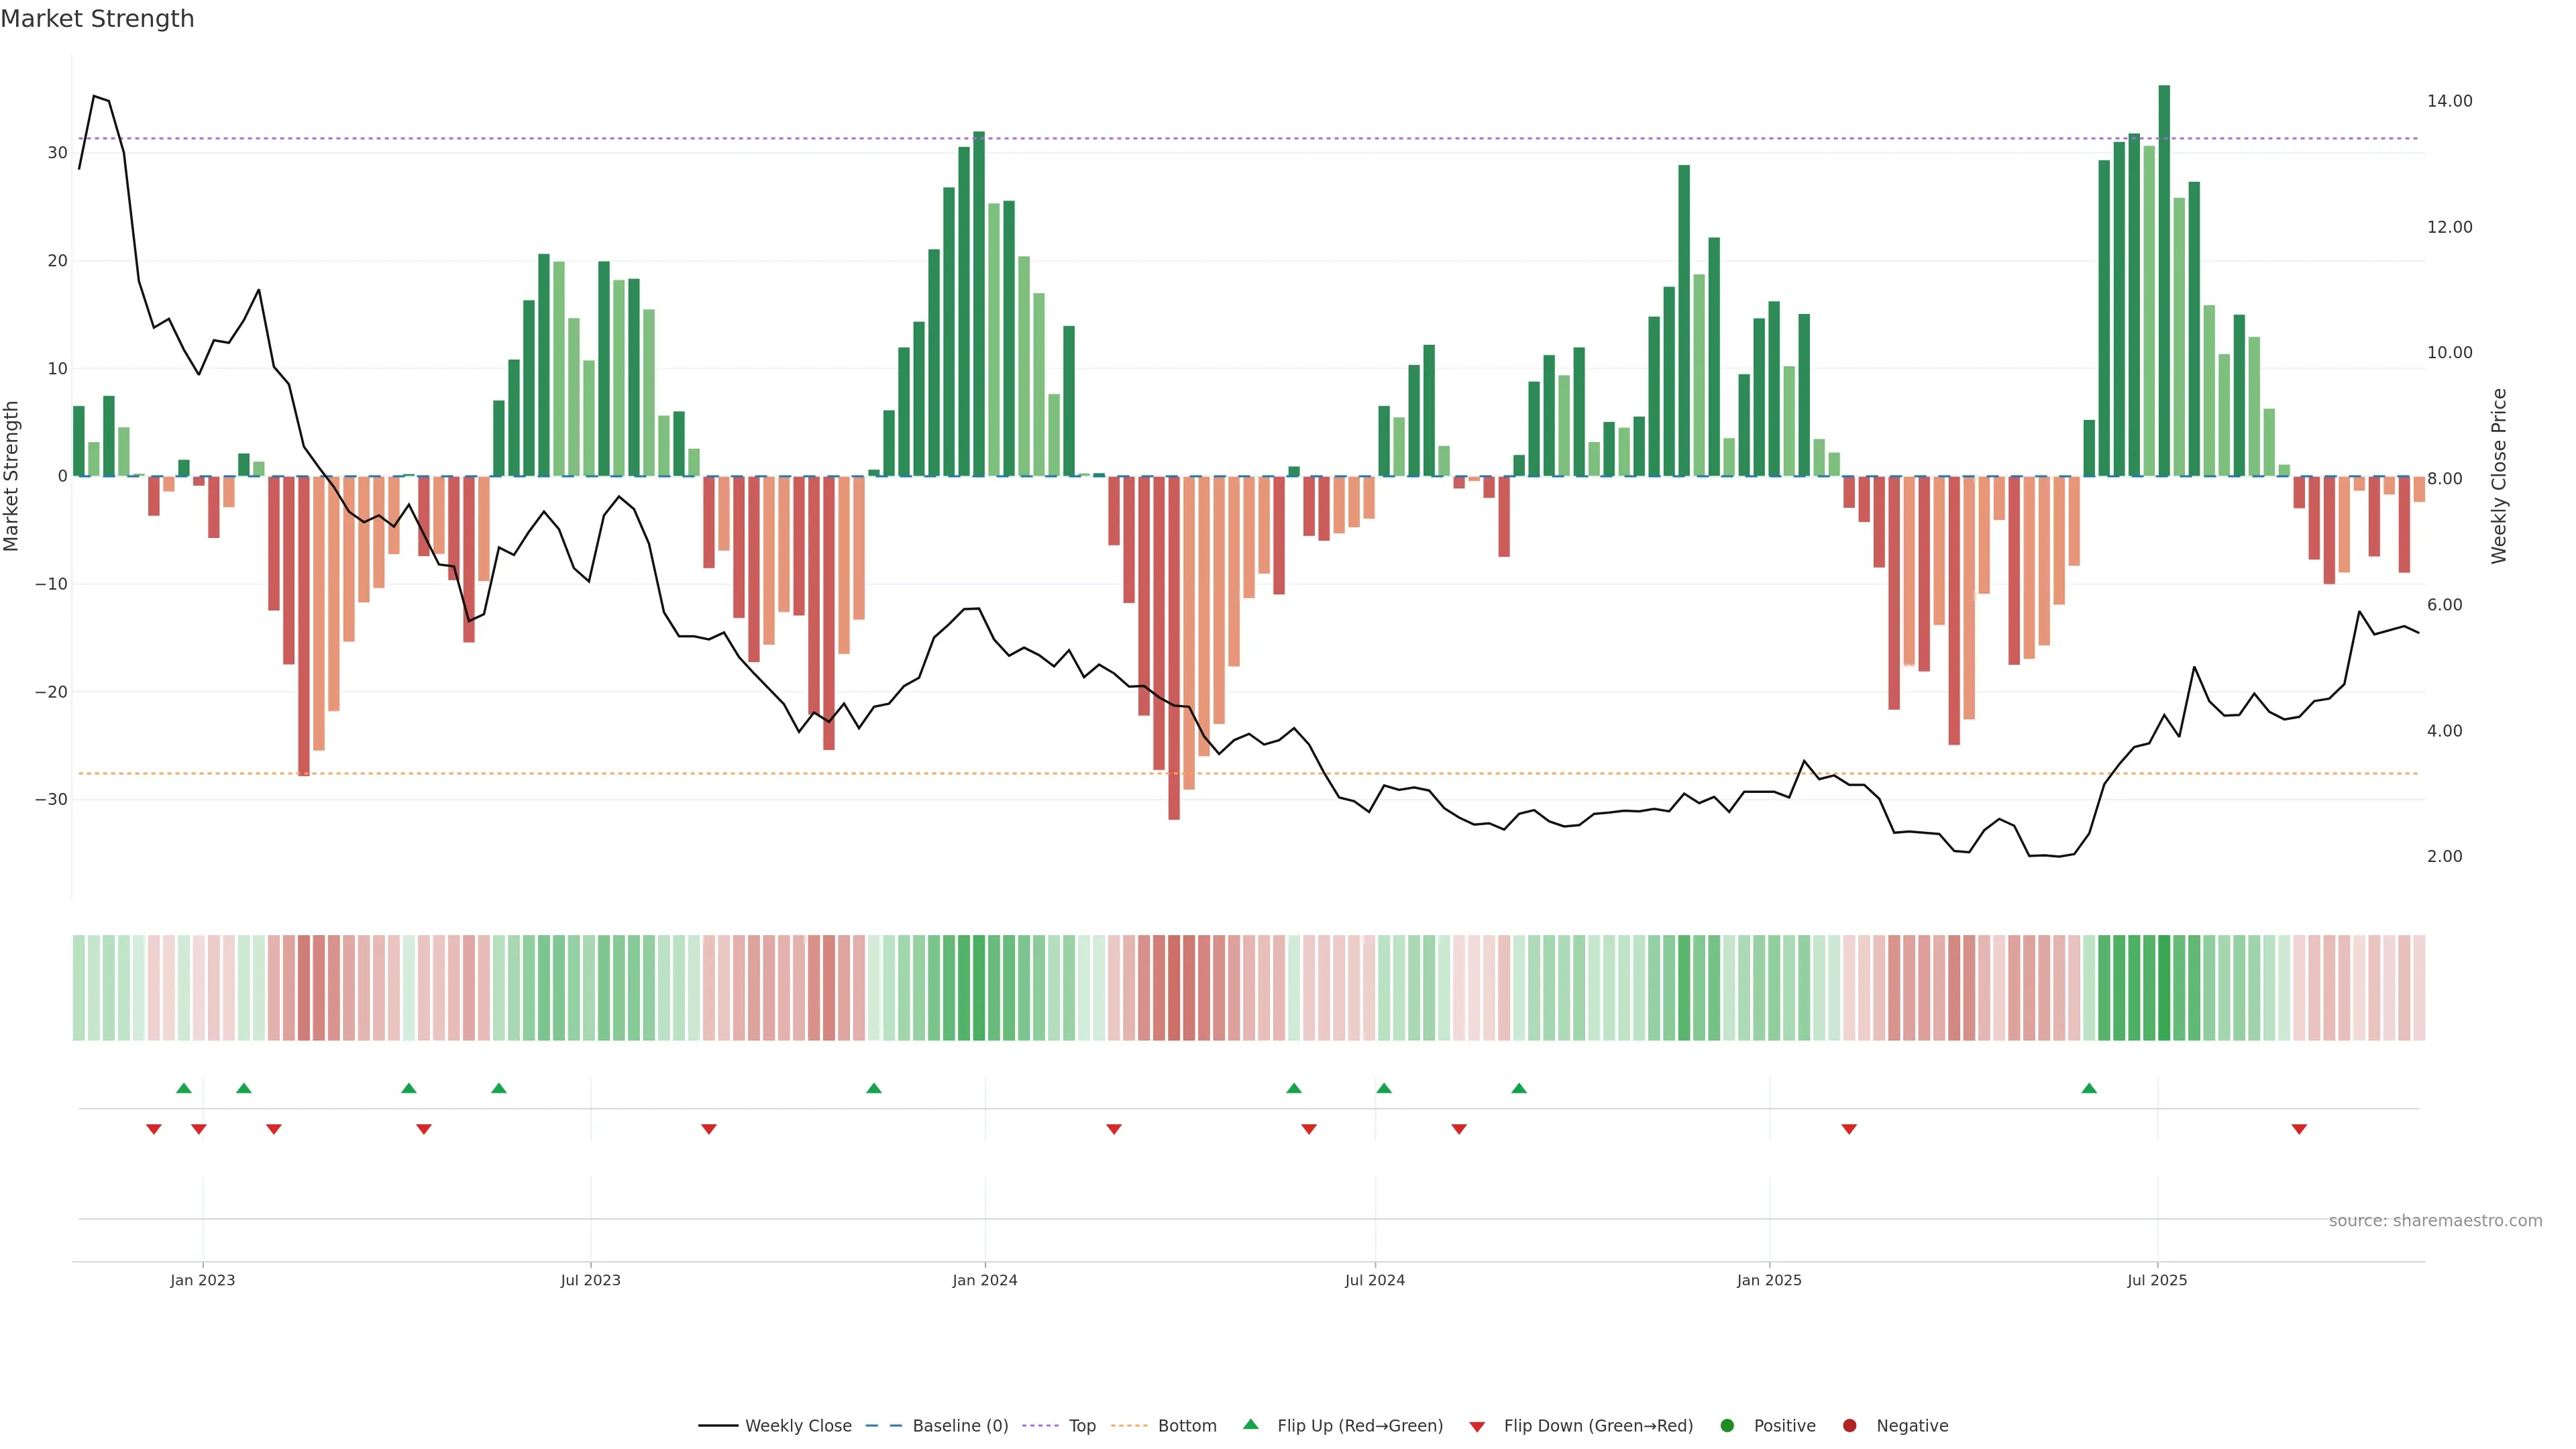Screen dimensions: 2576x1449
Task: Click the rightmost red flip-down triangle marker
Action: pos(2299,1129)
